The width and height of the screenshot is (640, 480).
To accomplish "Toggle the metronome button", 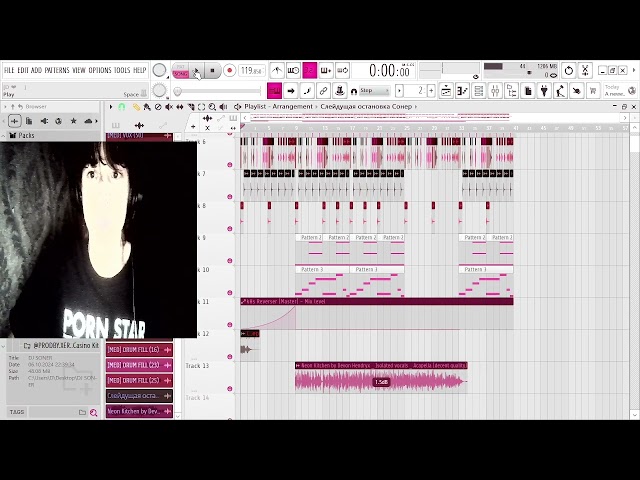I will 277,71.
